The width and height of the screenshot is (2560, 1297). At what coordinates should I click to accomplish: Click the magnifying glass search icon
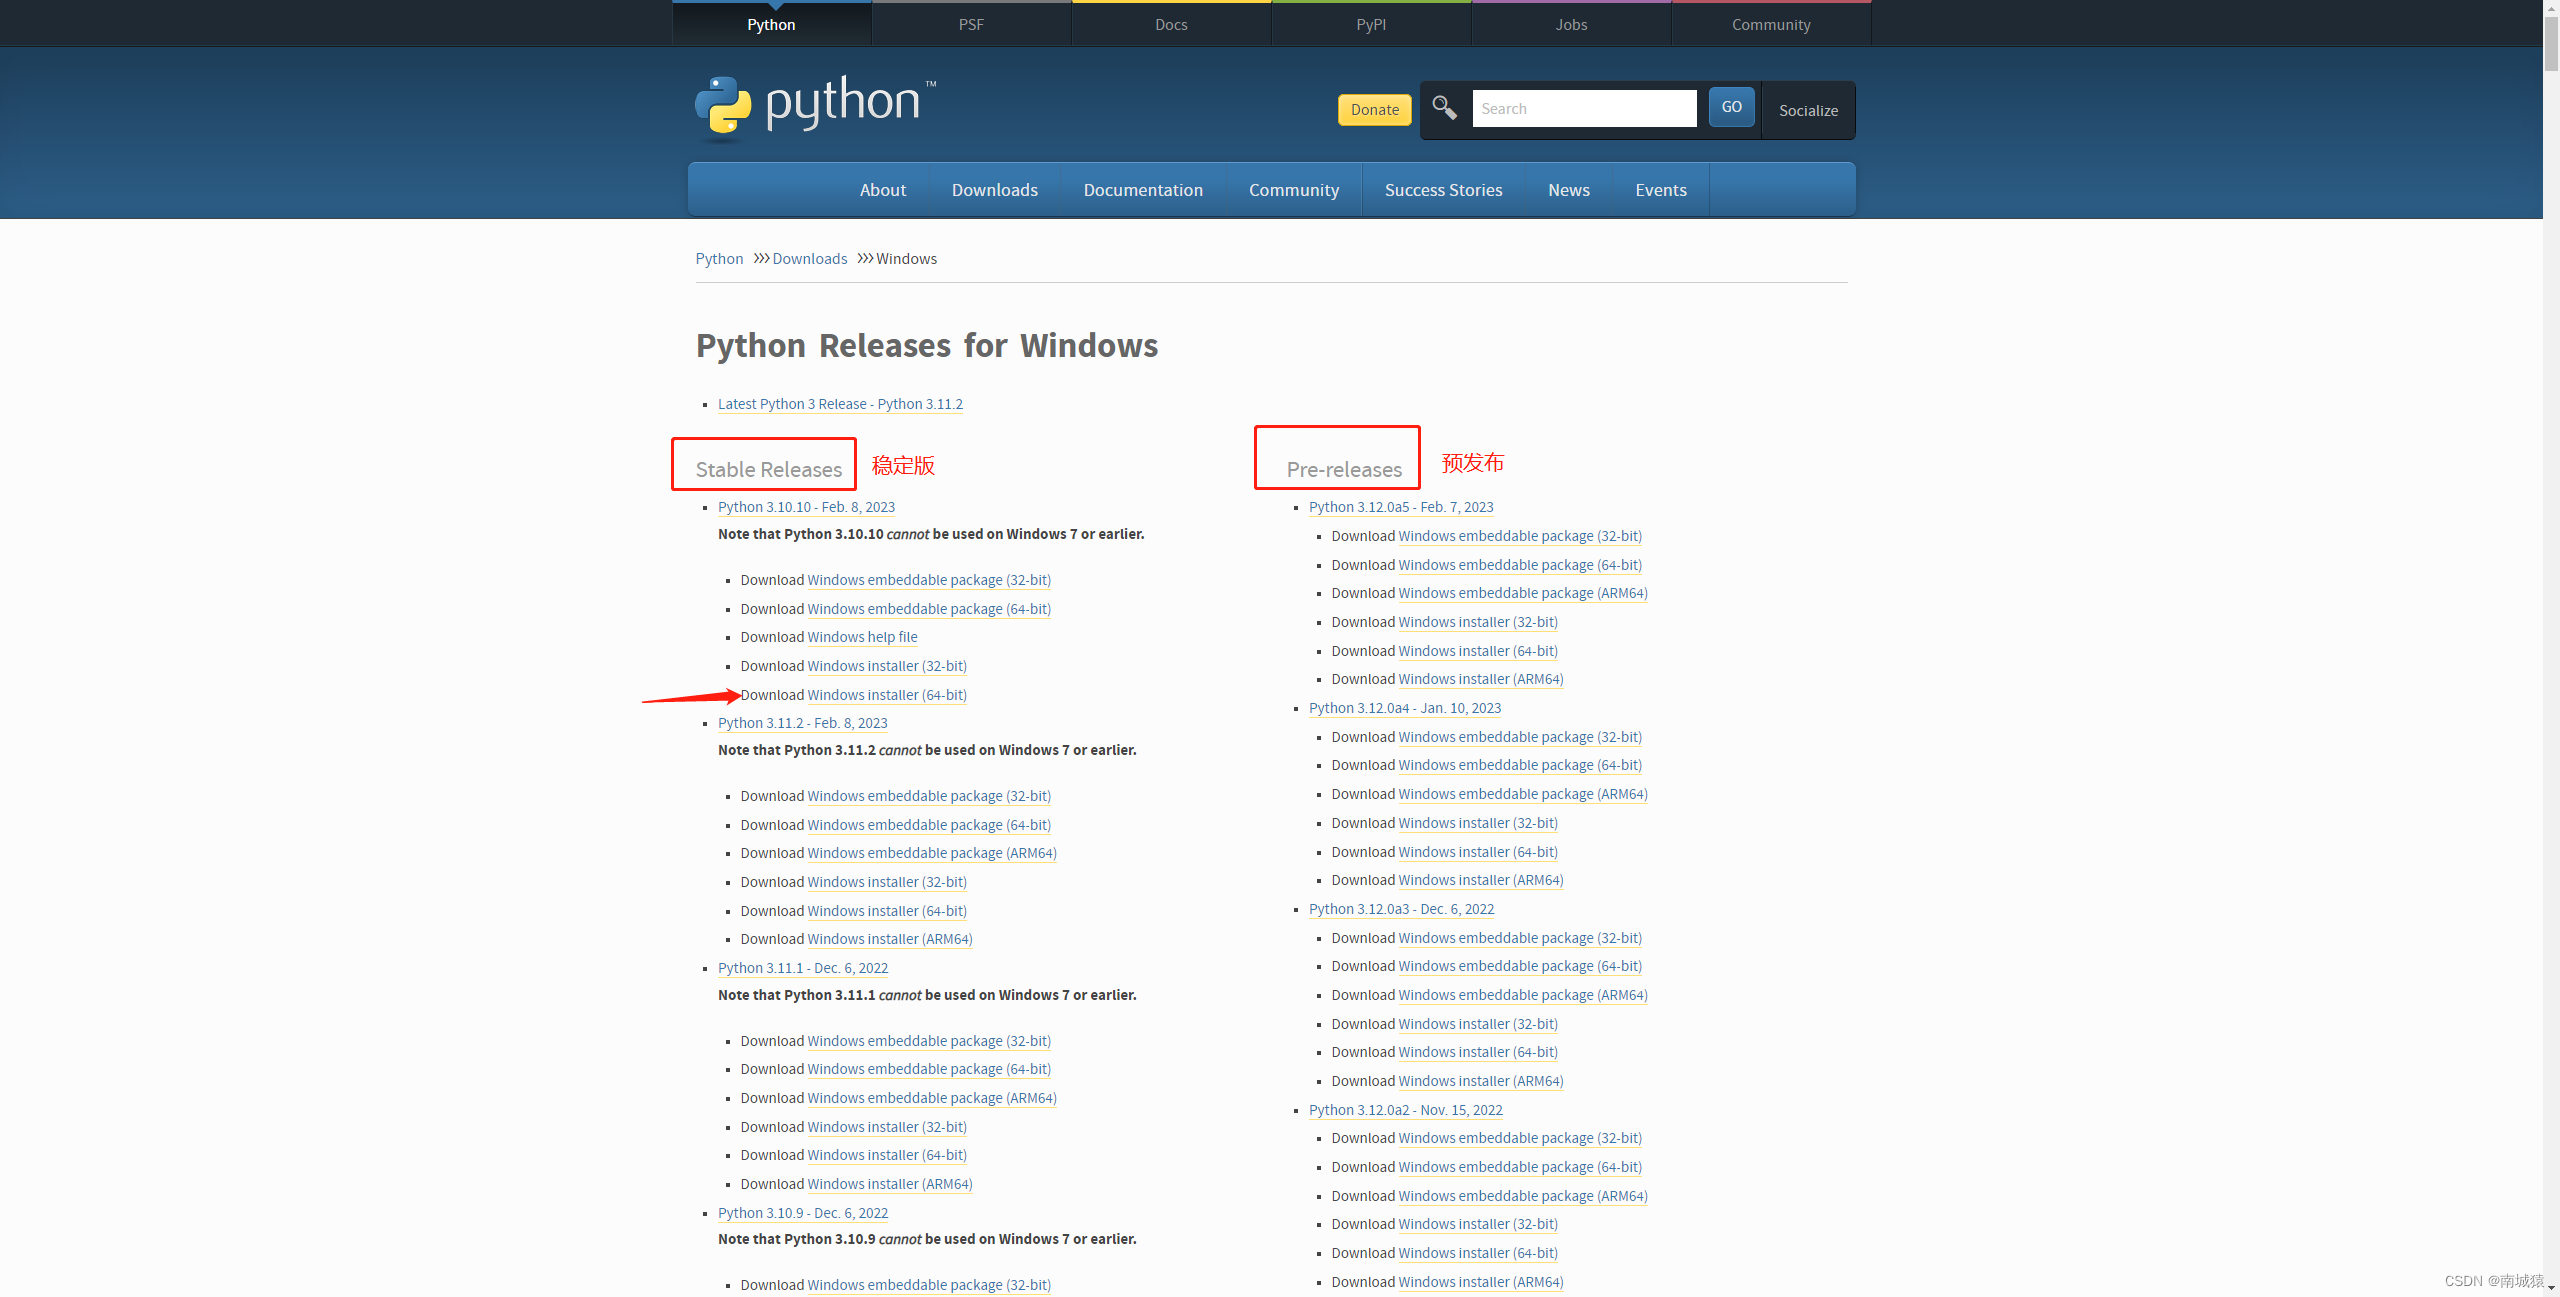[x=1444, y=108]
